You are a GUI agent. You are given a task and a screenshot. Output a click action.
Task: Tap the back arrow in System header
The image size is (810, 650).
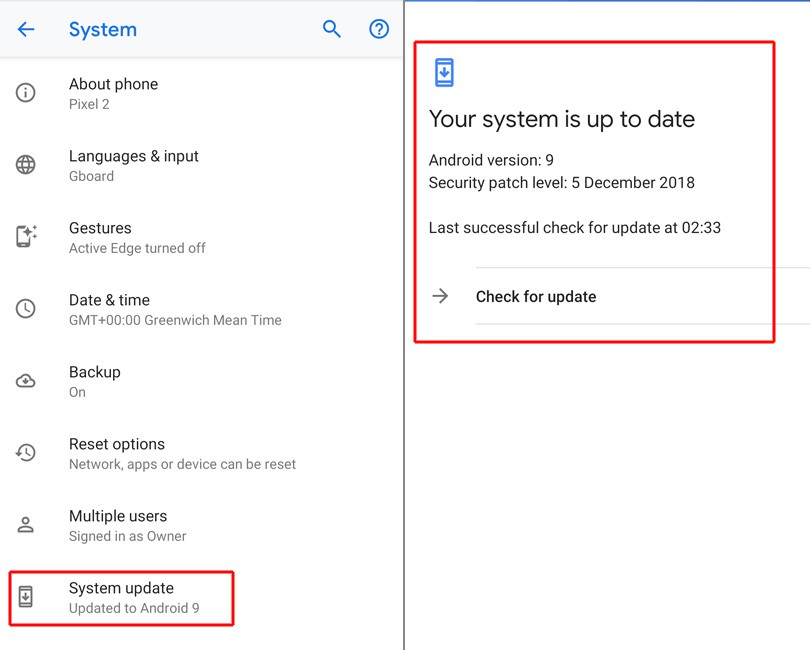tap(26, 30)
